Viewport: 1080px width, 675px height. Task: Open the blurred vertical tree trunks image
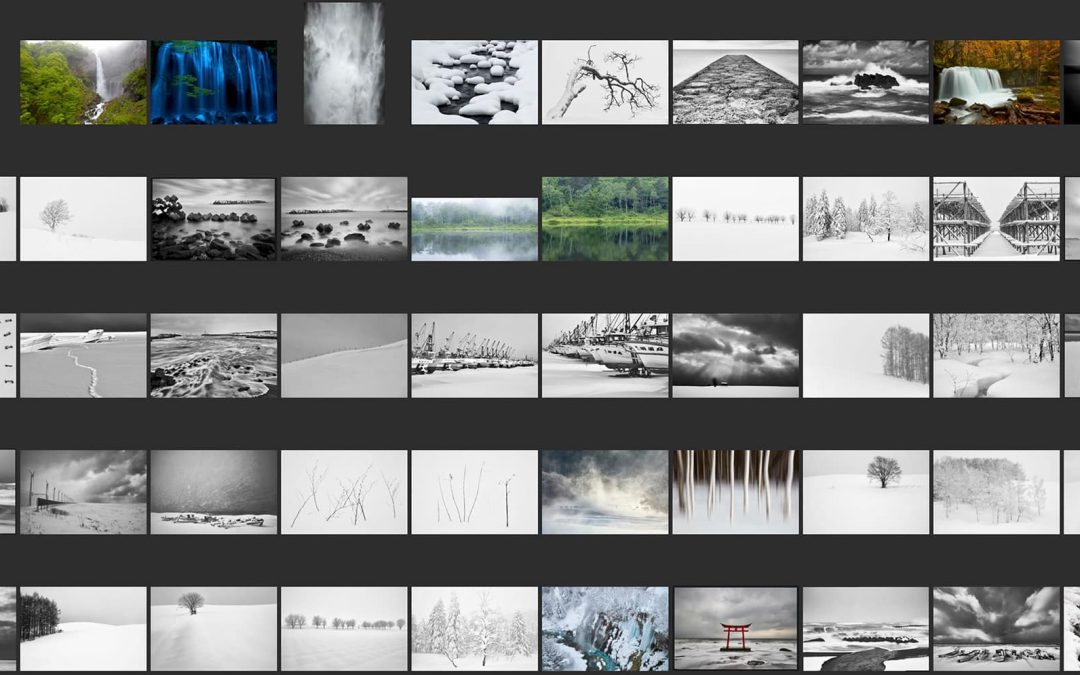[735, 492]
